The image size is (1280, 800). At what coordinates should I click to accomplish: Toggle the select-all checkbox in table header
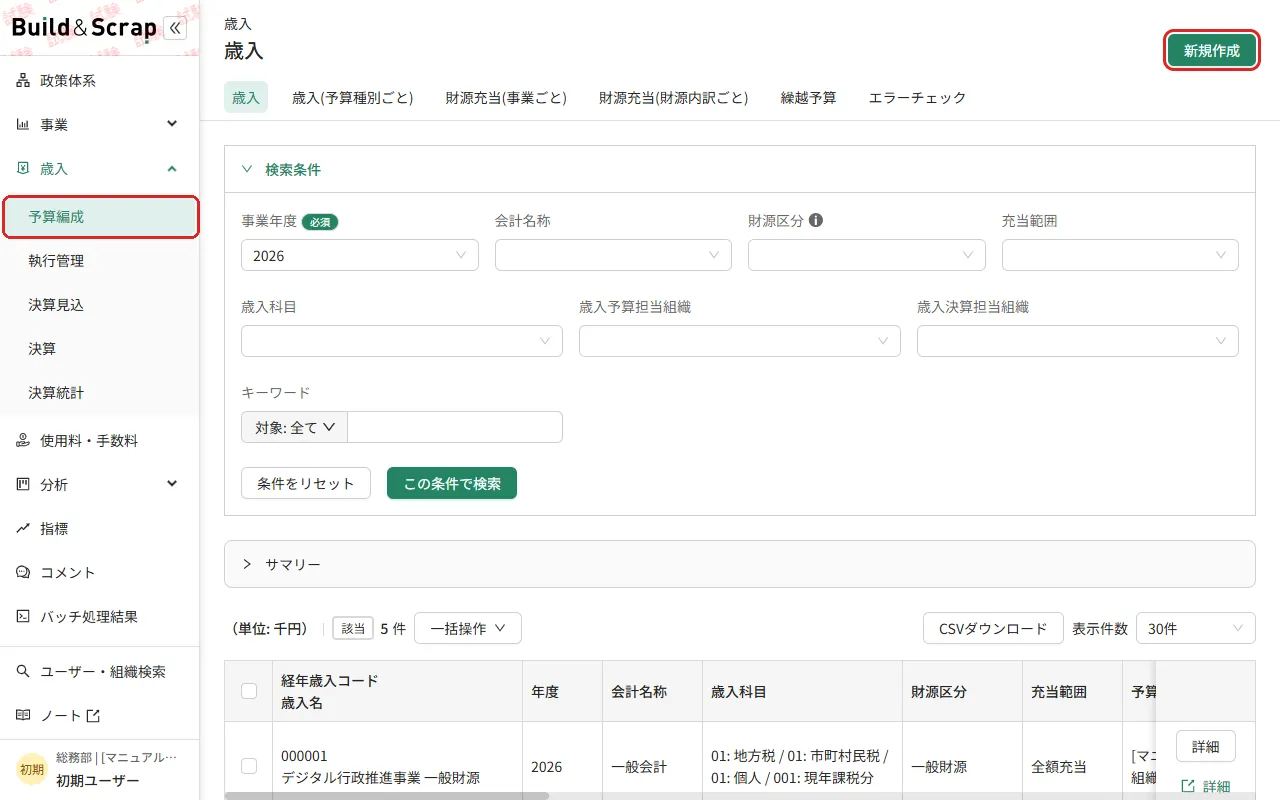(249, 691)
